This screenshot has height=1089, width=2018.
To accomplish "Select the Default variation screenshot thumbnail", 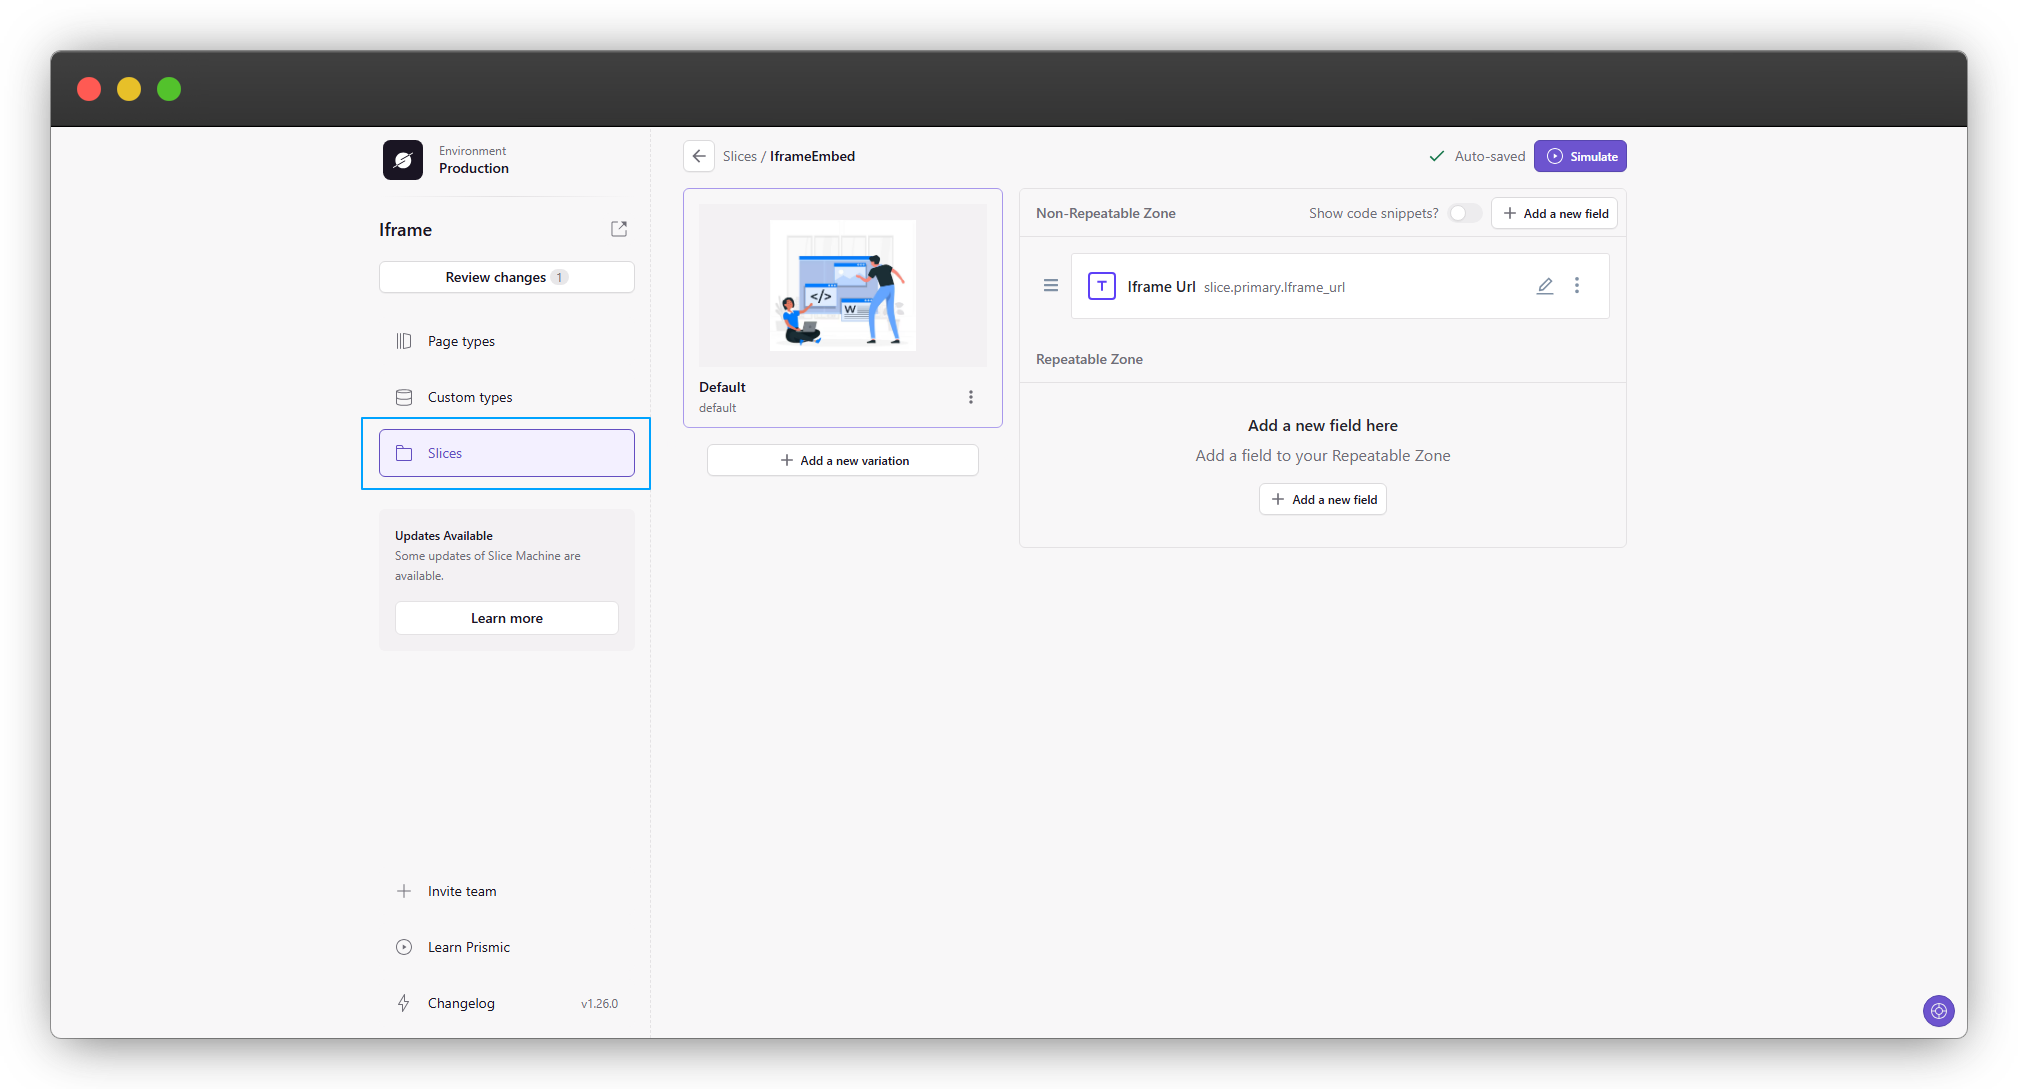I will pyautogui.click(x=843, y=285).
